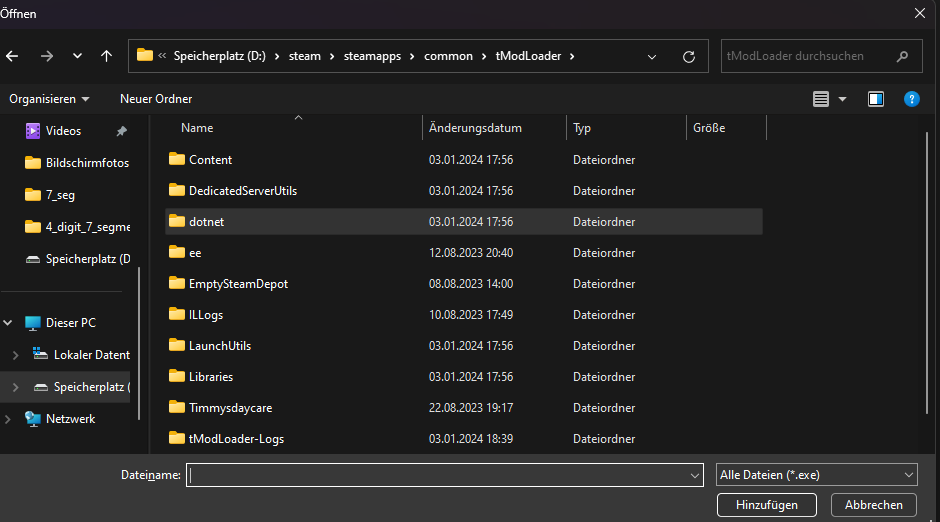940x522 pixels.
Task: Open the help question mark
Action: (x=911, y=99)
